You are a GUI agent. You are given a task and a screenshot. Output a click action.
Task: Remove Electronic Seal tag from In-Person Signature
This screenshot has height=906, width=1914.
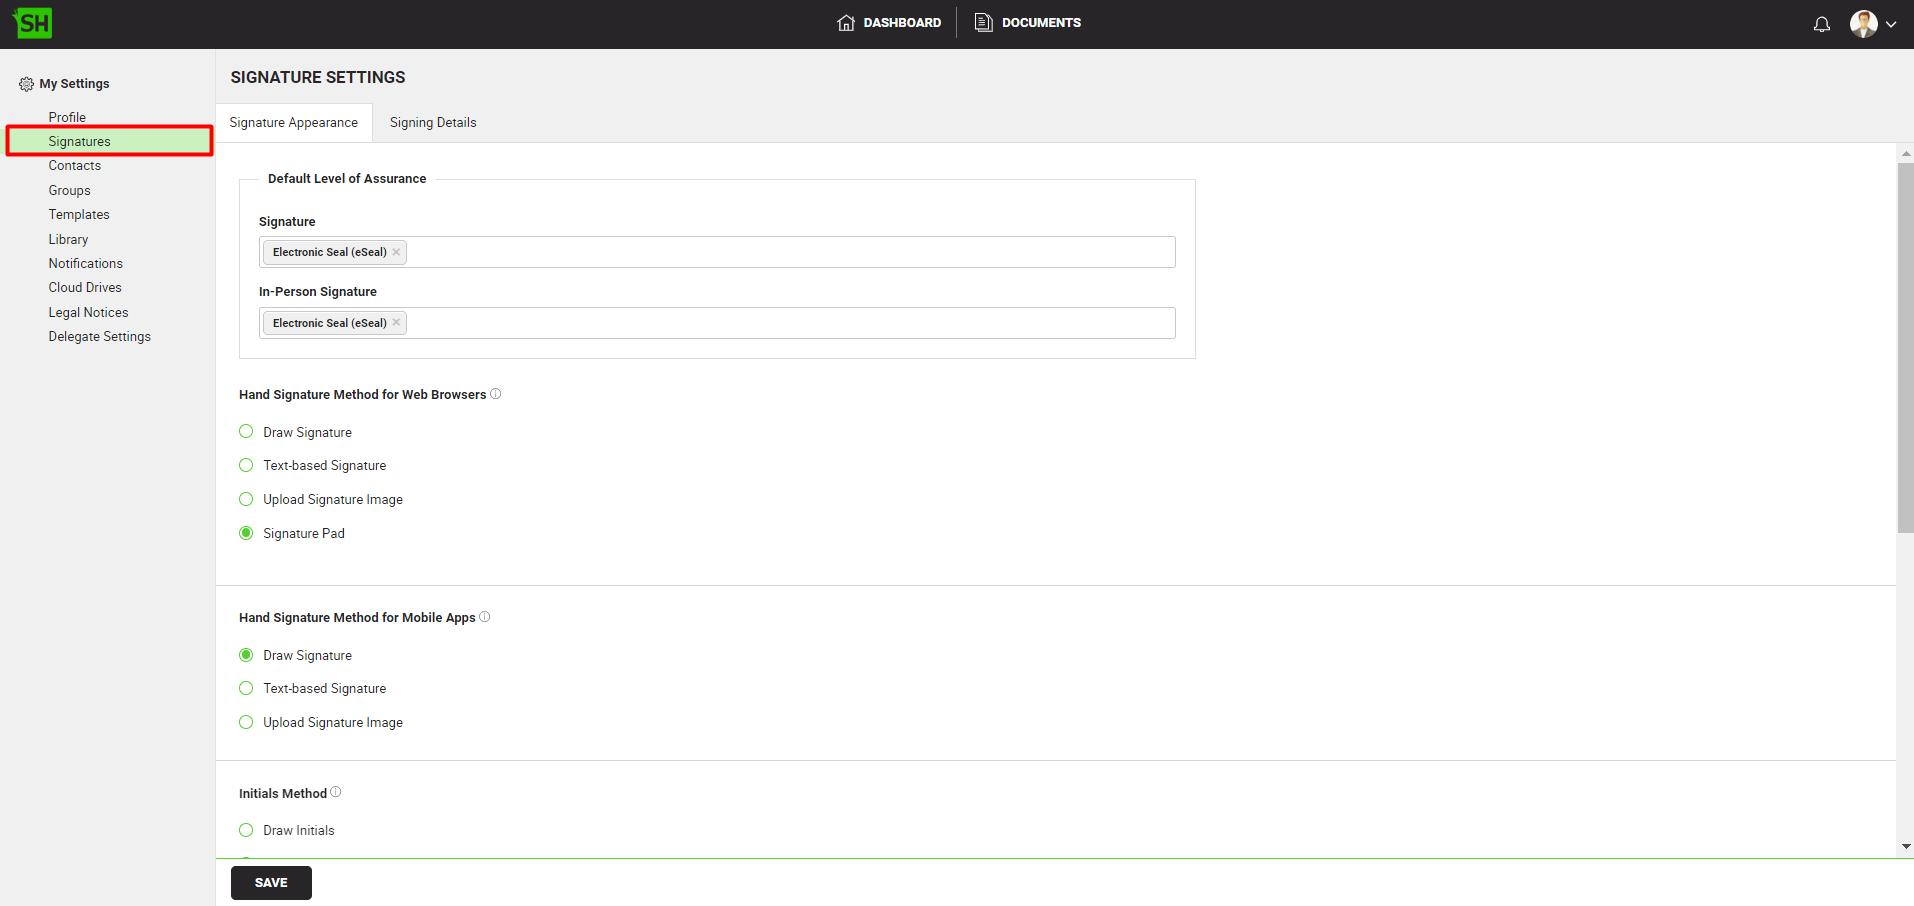(397, 322)
